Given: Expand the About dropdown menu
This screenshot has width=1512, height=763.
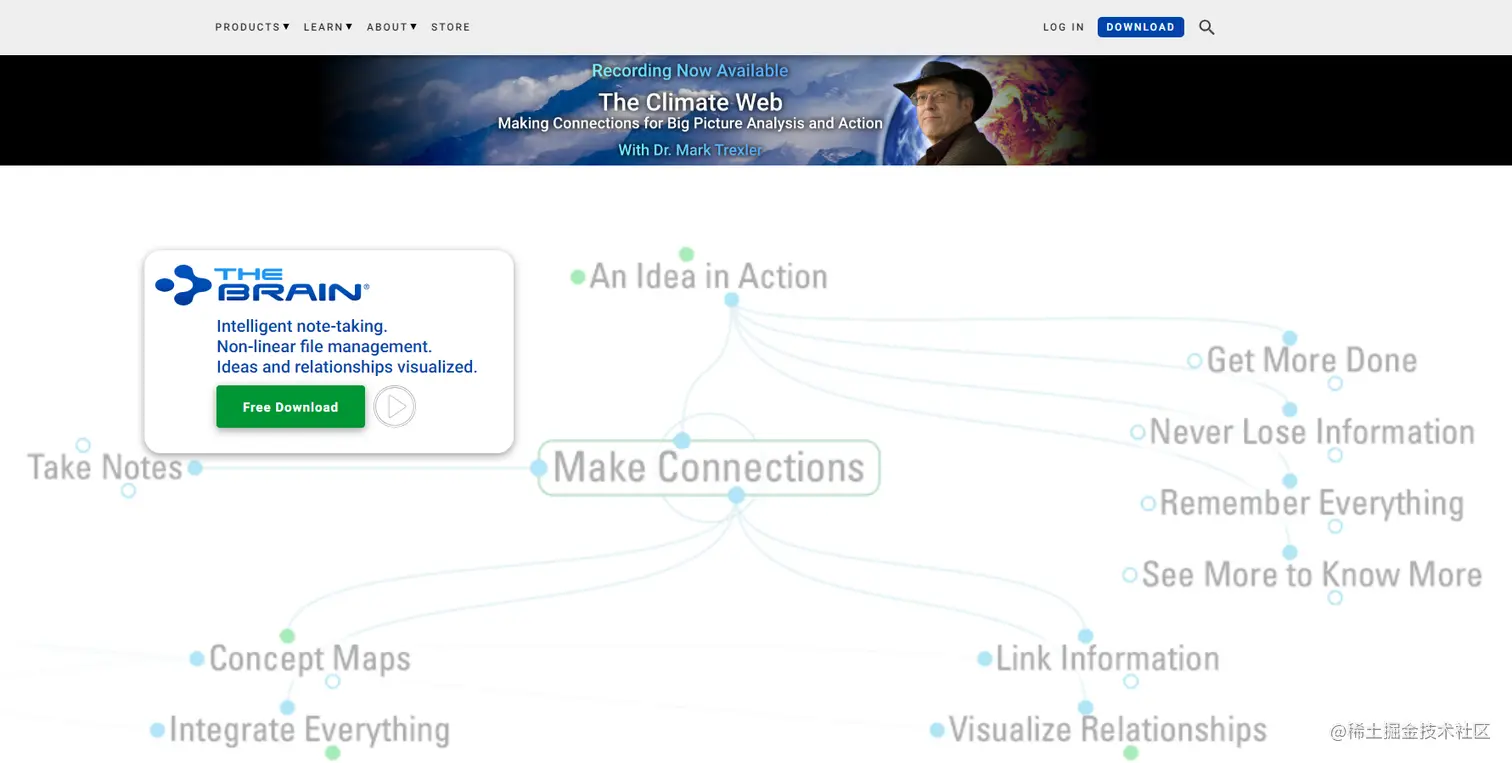Looking at the screenshot, I should pos(392,27).
